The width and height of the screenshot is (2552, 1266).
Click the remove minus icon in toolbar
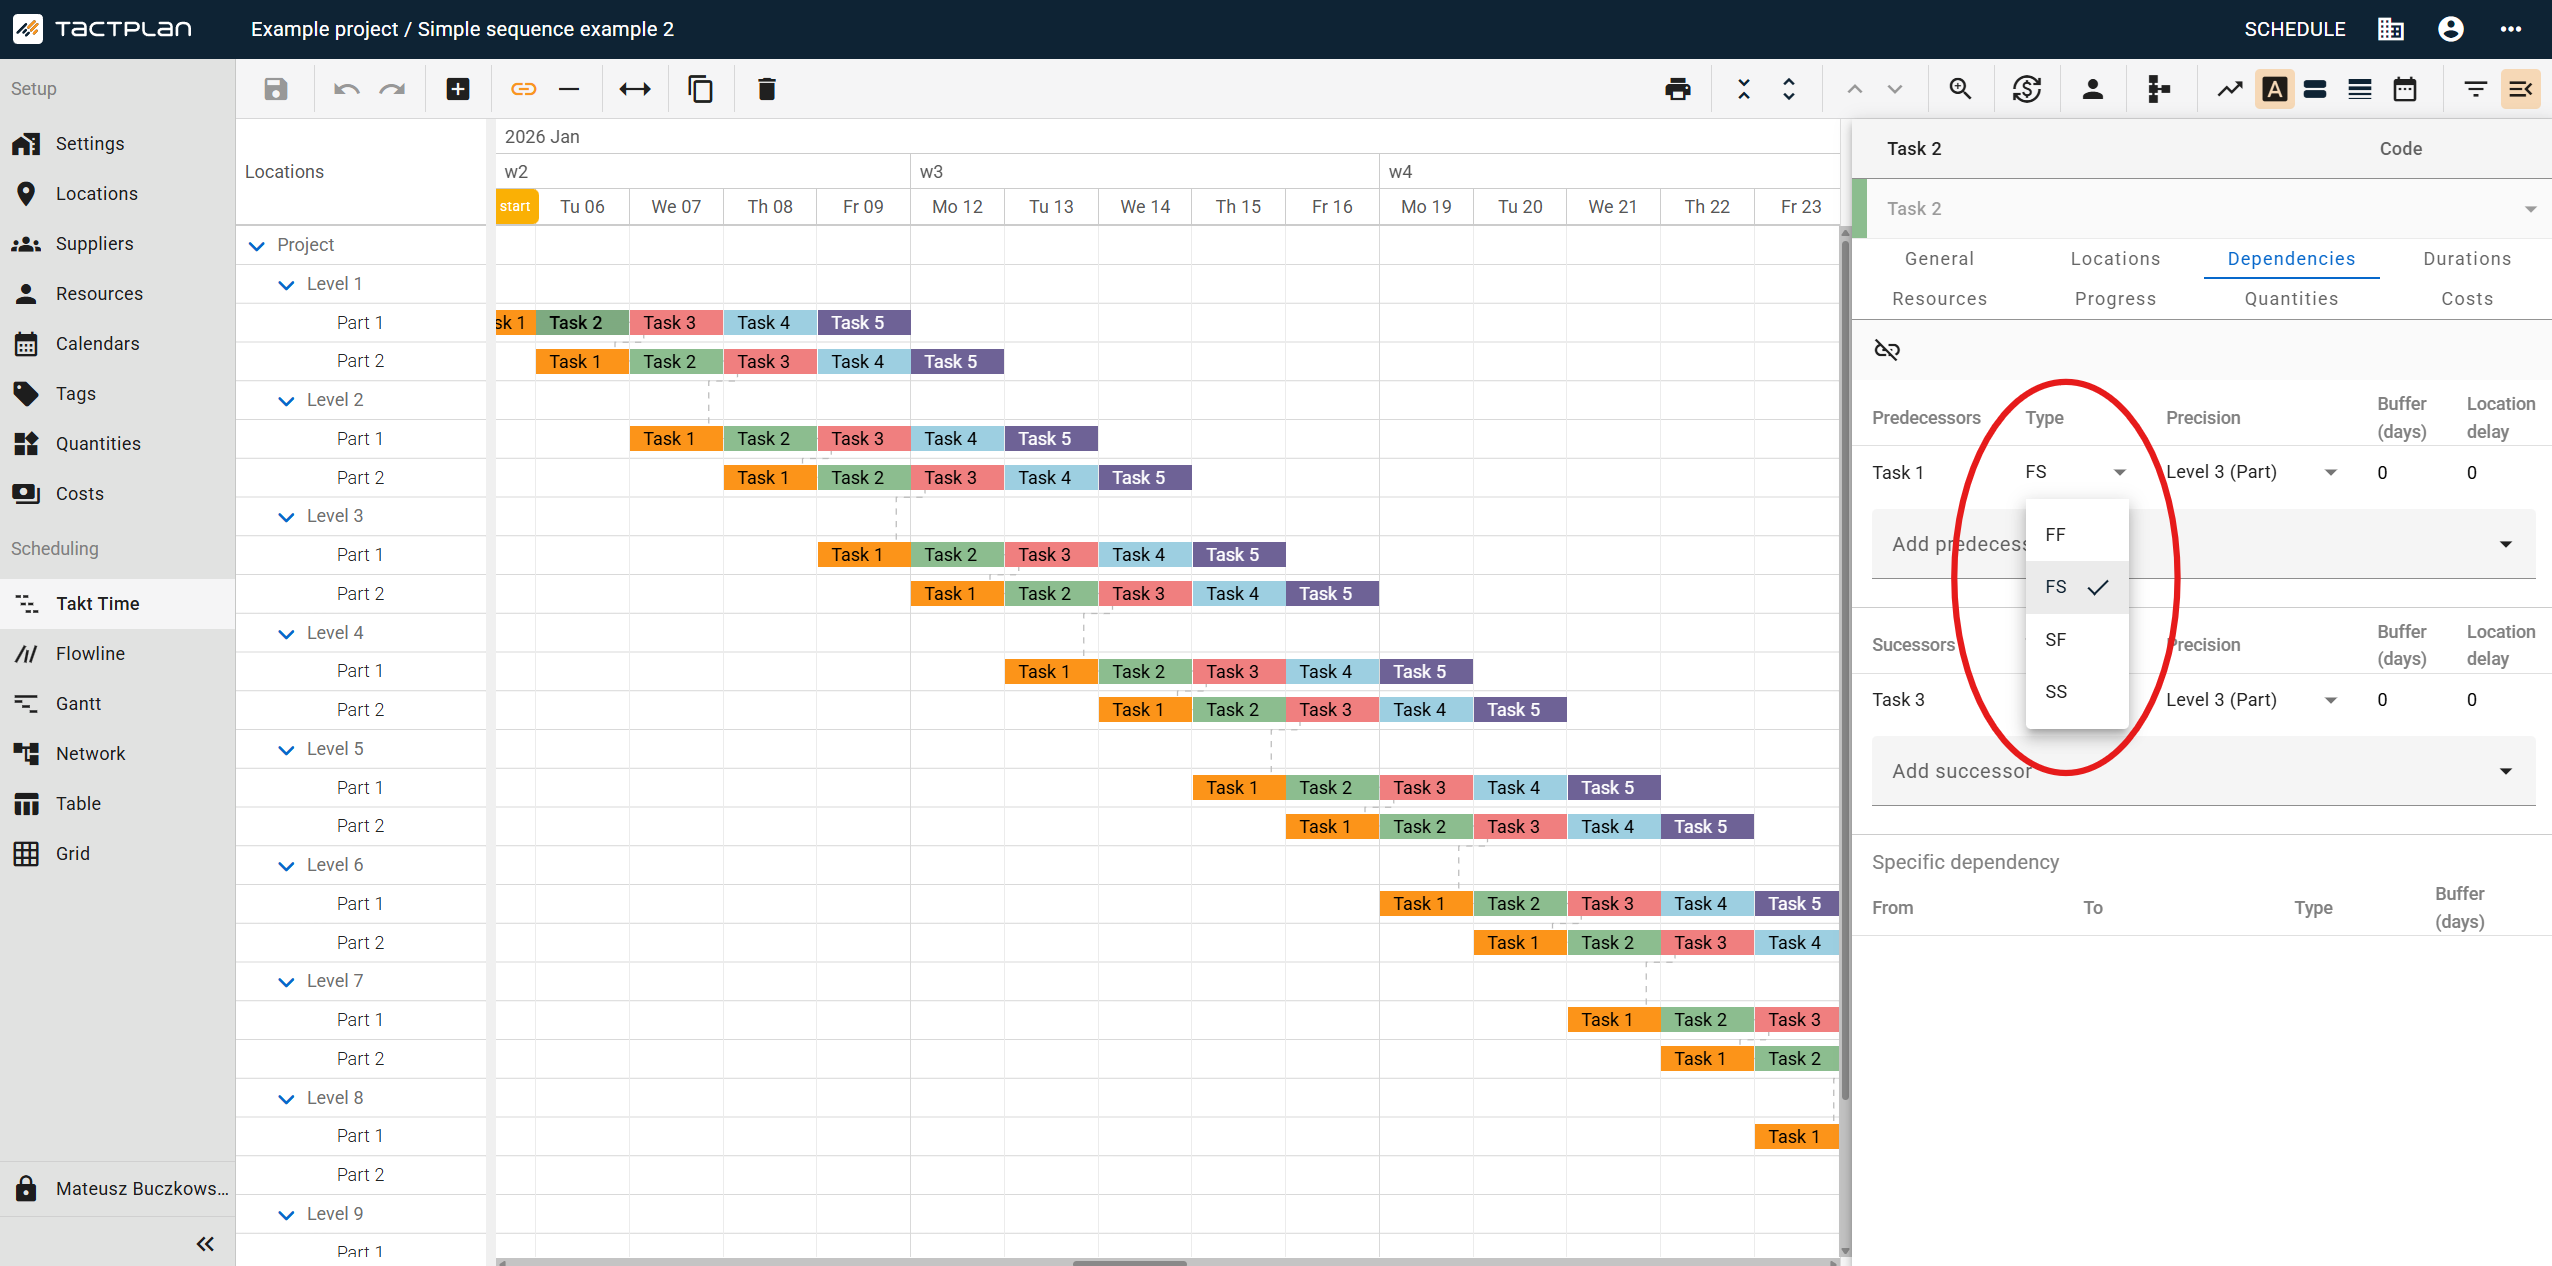569,89
